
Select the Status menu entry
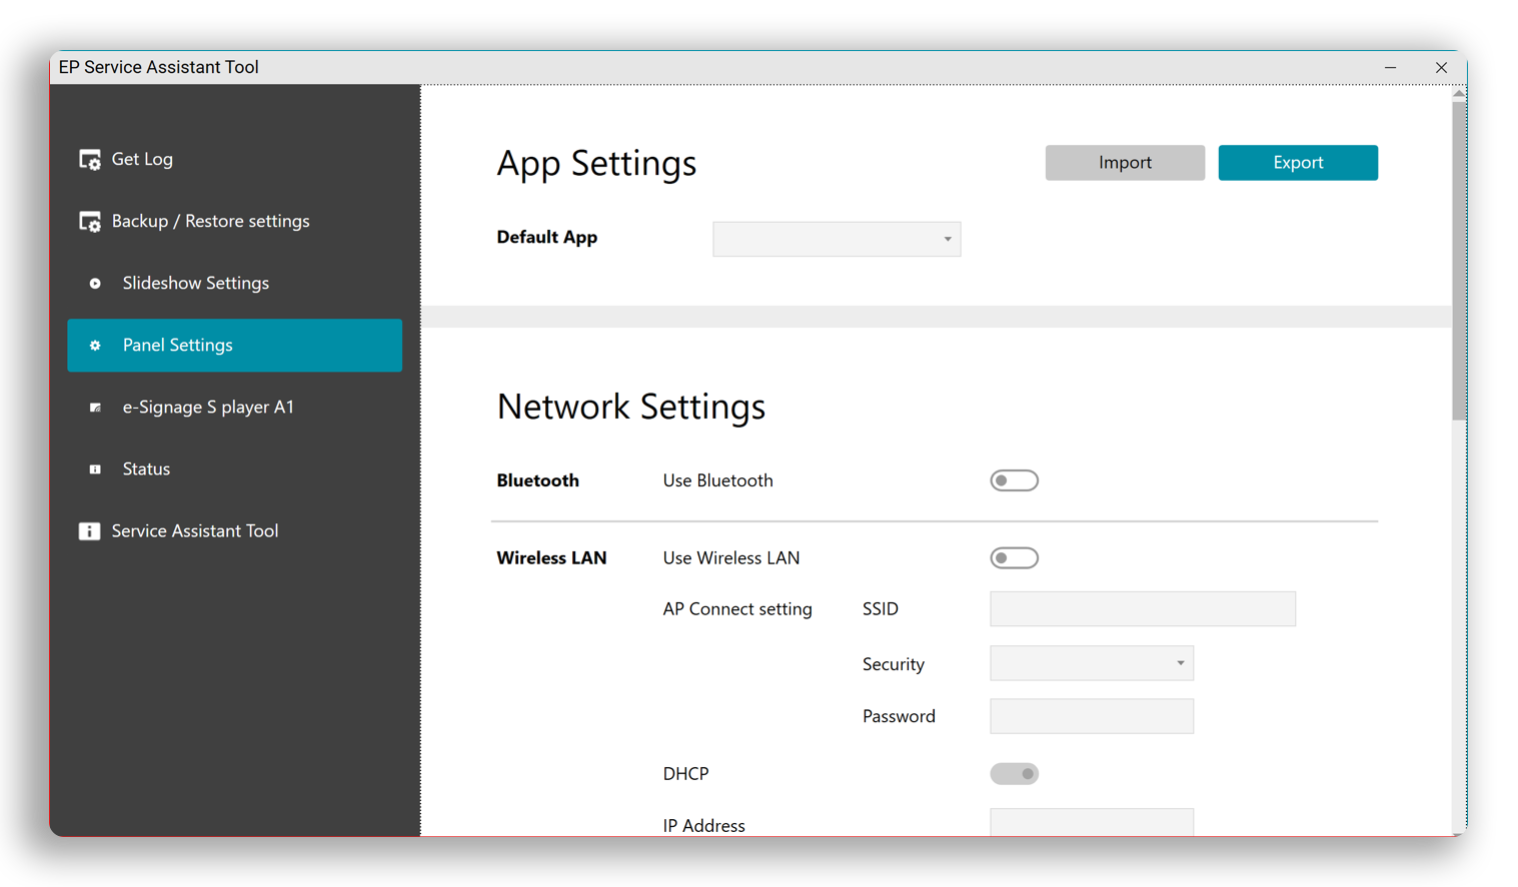tap(146, 470)
